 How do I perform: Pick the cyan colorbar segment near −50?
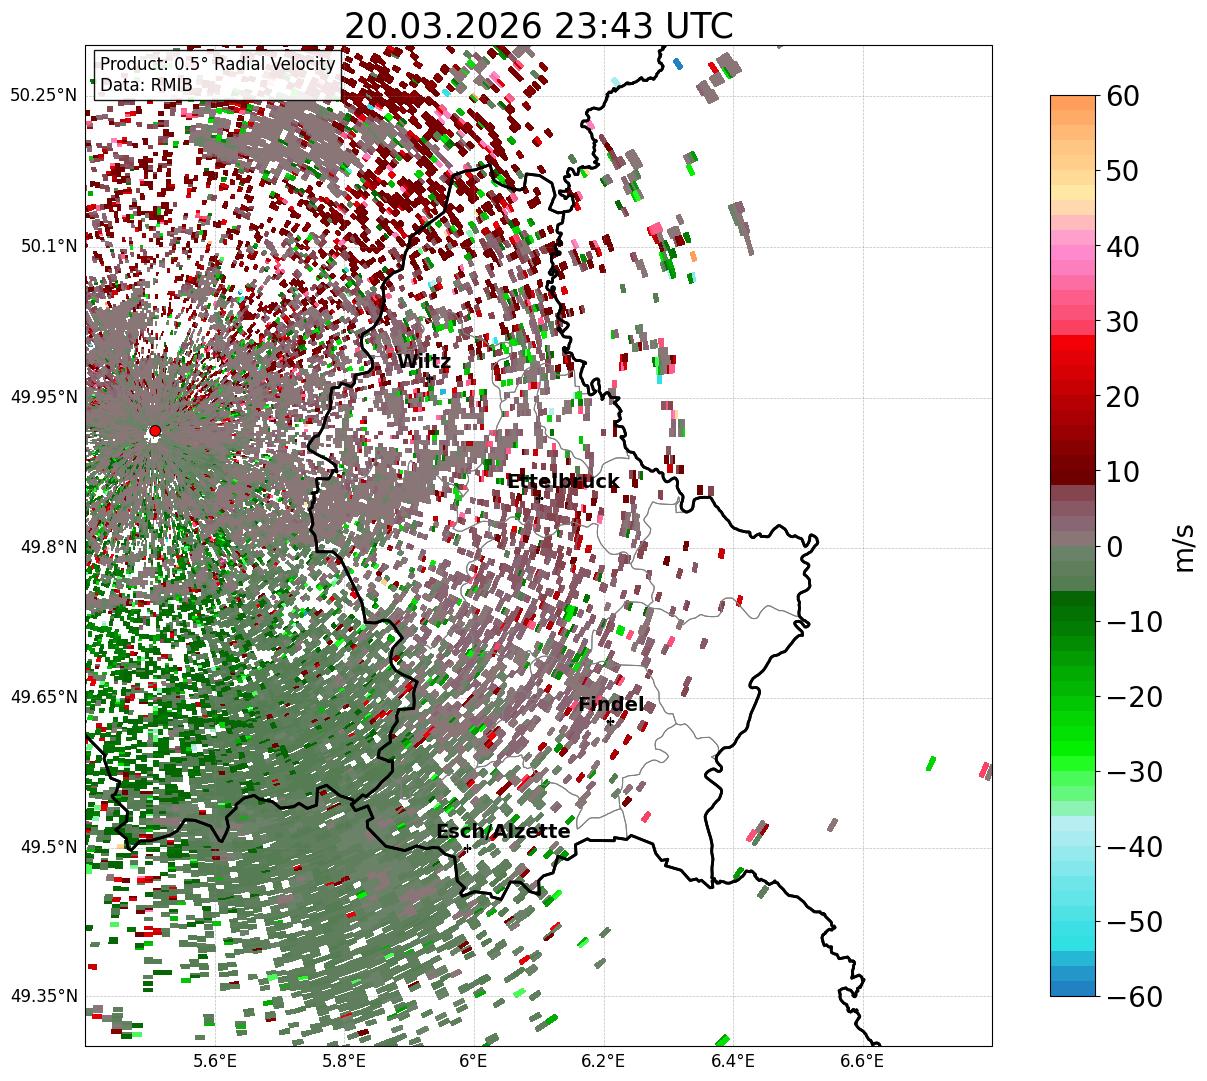tap(1073, 921)
